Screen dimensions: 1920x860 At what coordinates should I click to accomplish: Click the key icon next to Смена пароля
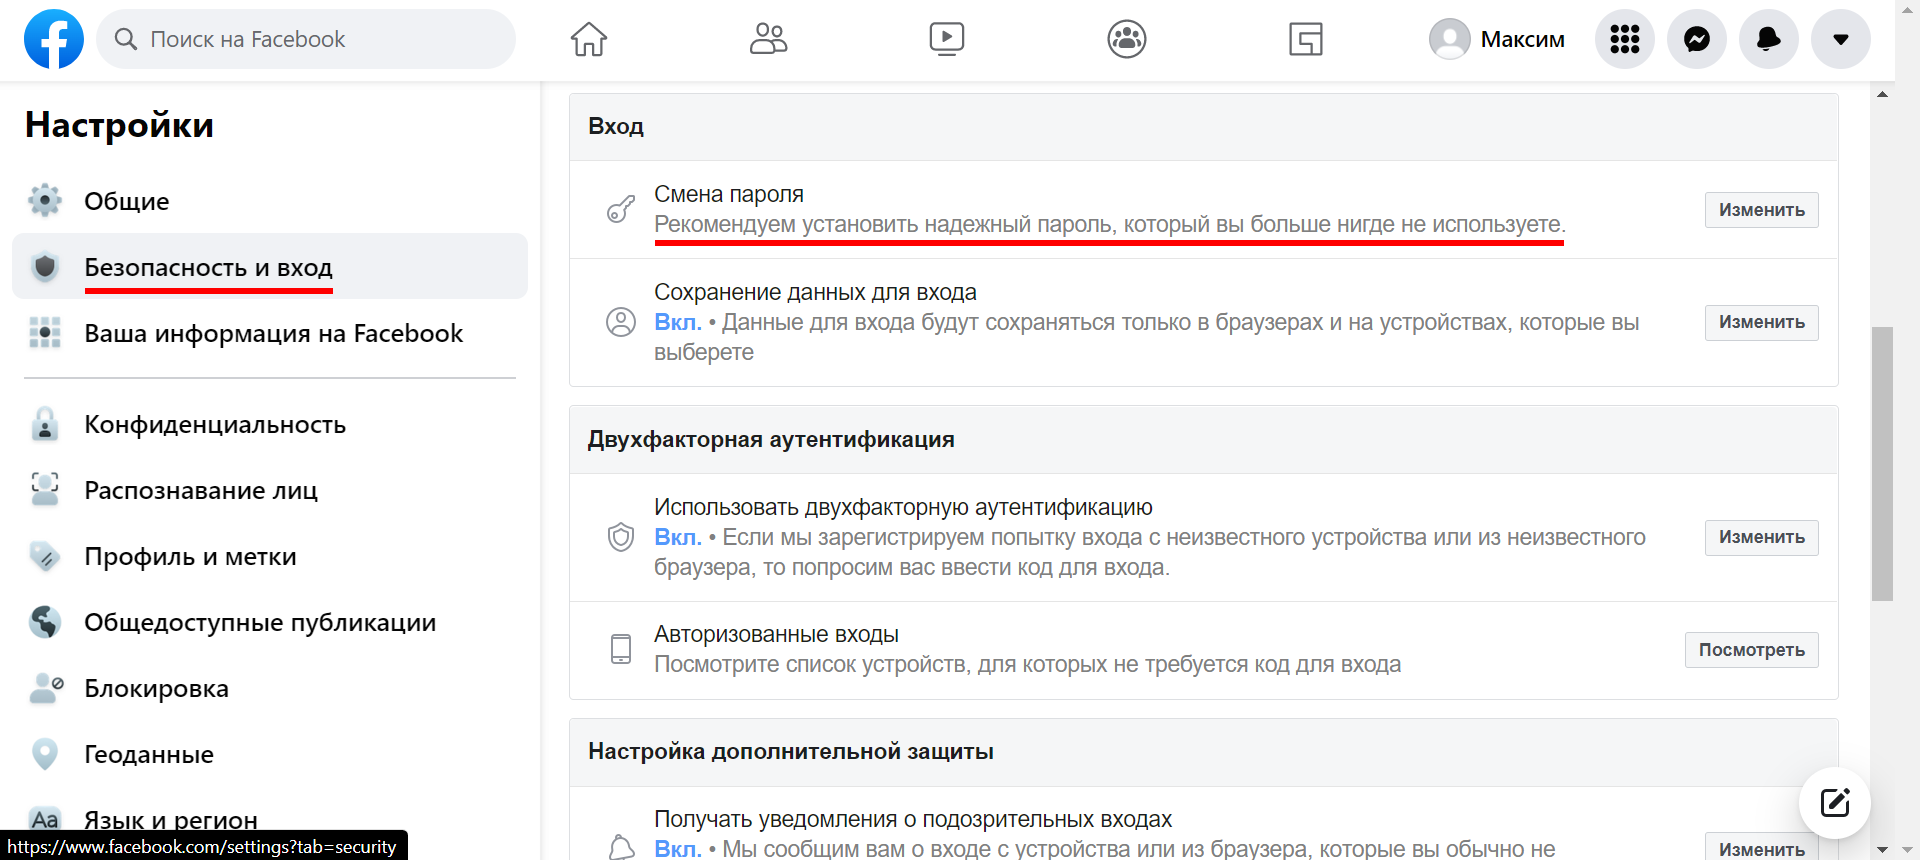[x=621, y=209]
